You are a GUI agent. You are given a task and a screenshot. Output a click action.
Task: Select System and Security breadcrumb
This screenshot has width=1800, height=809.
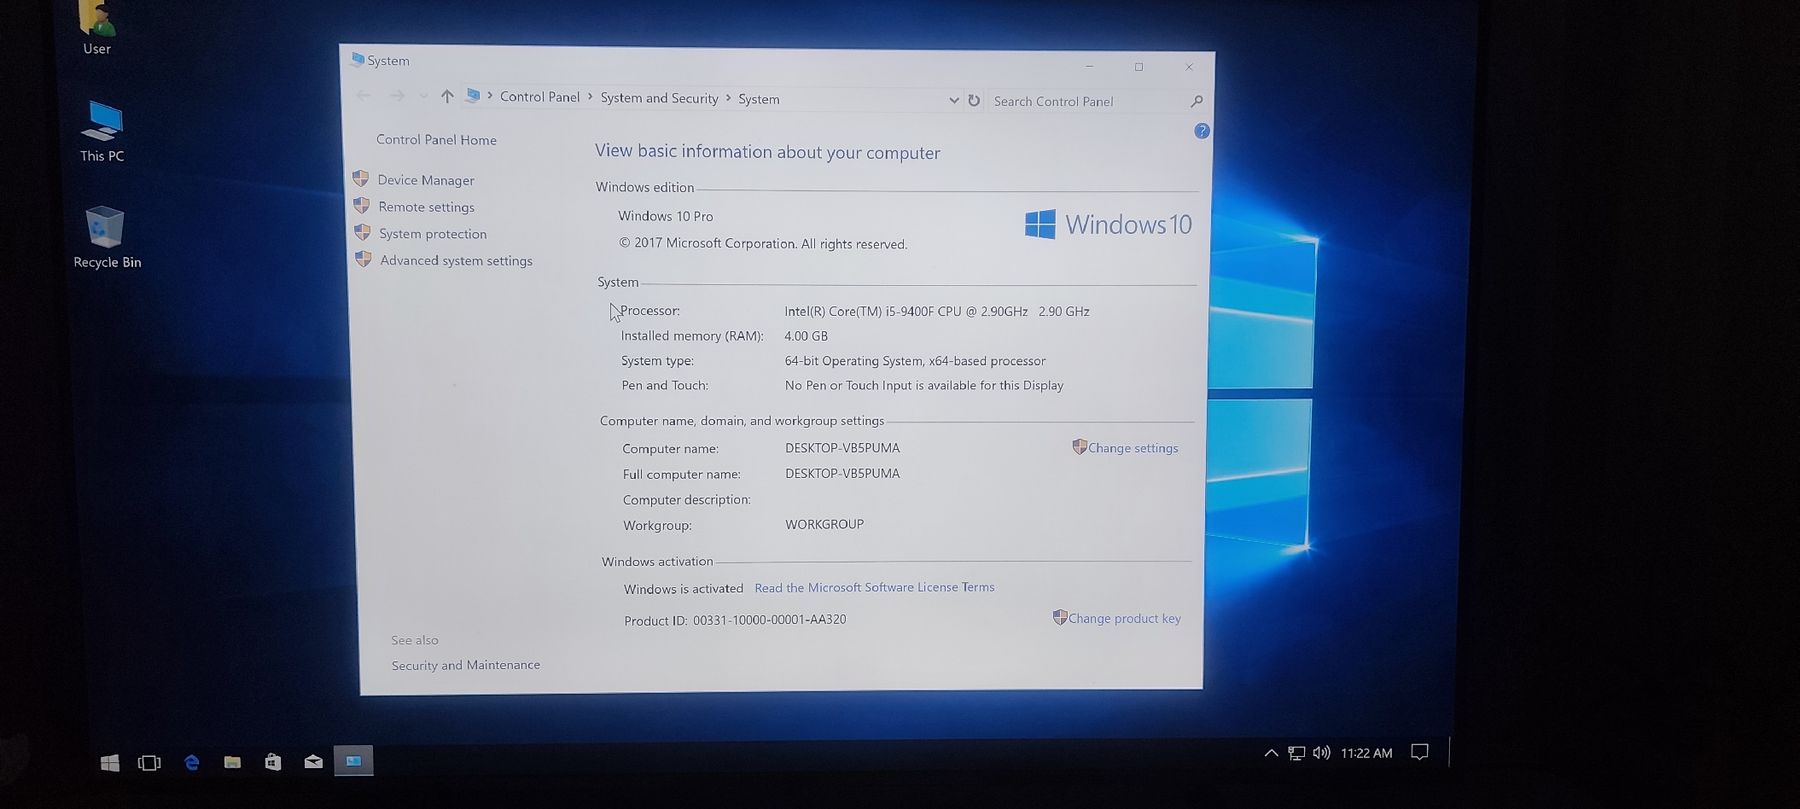[x=659, y=98]
